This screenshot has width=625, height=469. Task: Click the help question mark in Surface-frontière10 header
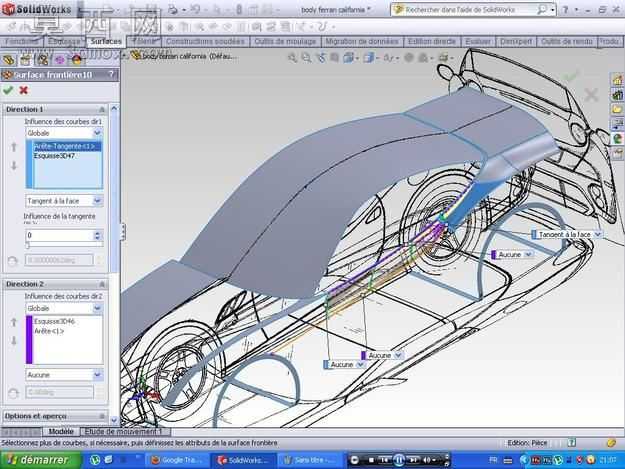112,75
